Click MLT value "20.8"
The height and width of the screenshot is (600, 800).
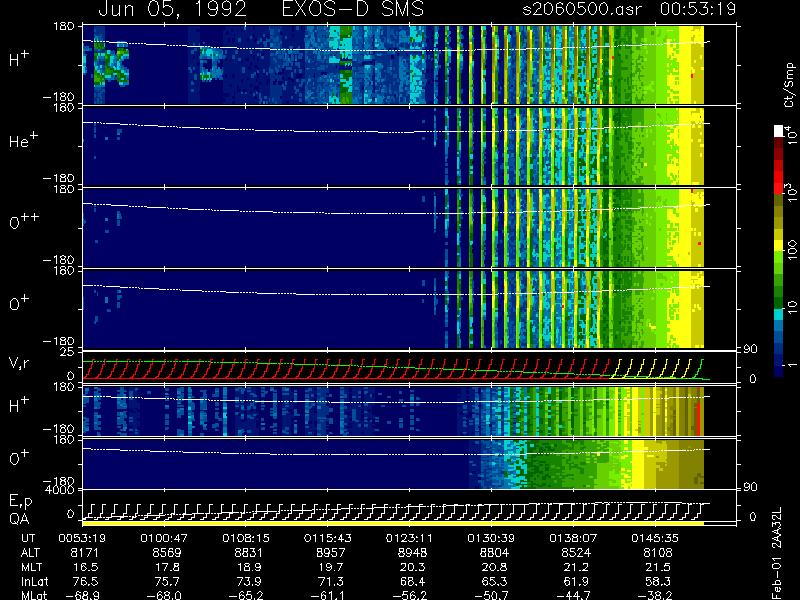pos(495,567)
